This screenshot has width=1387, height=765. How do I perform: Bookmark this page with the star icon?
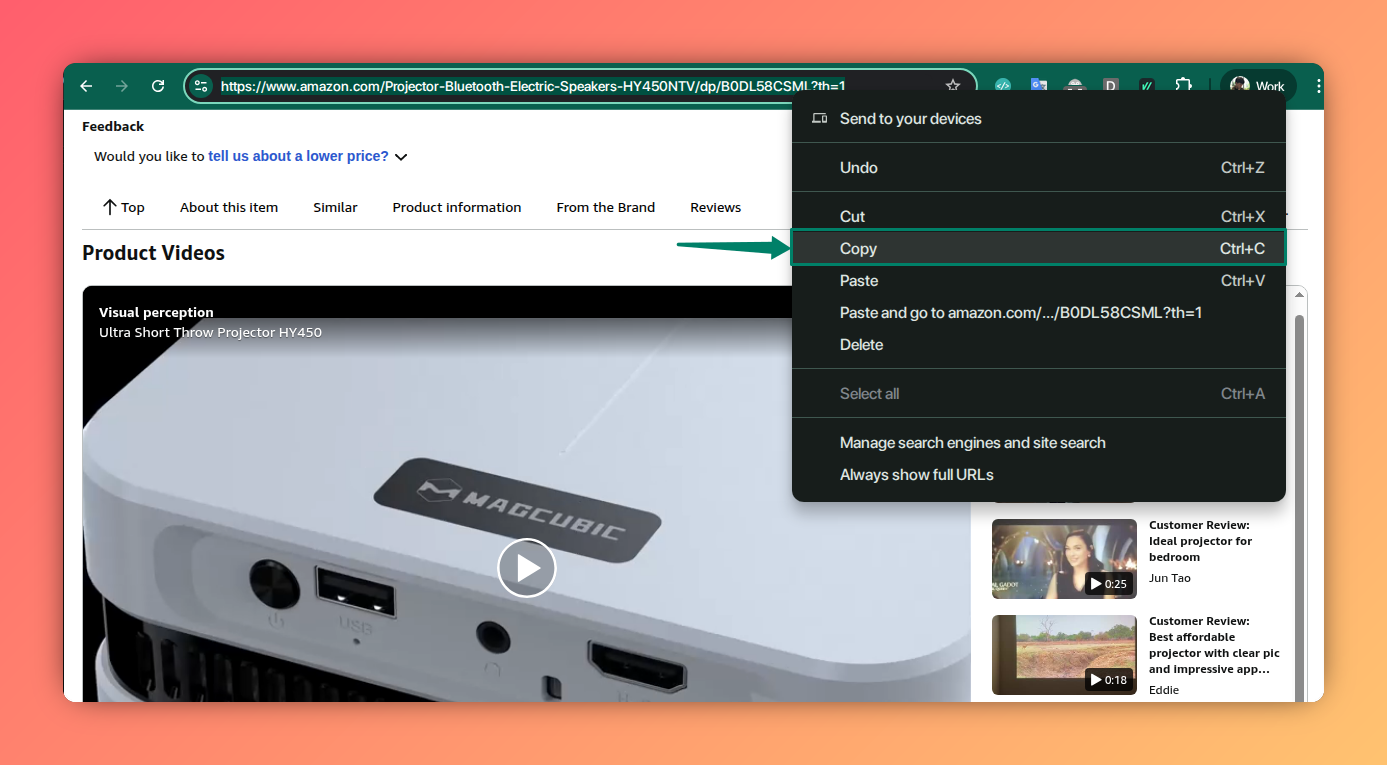(x=953, y=86)
